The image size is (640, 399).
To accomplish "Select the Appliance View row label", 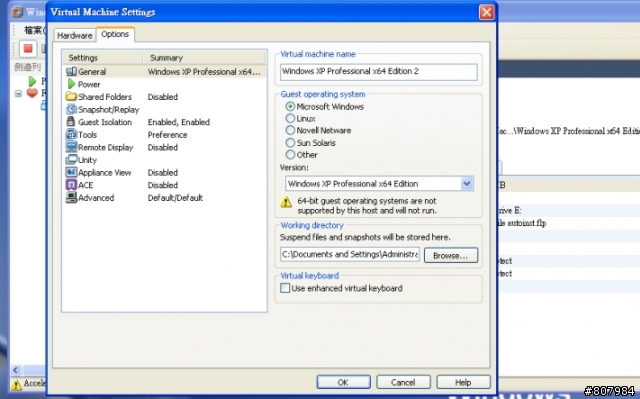I will tap(104, 173).
